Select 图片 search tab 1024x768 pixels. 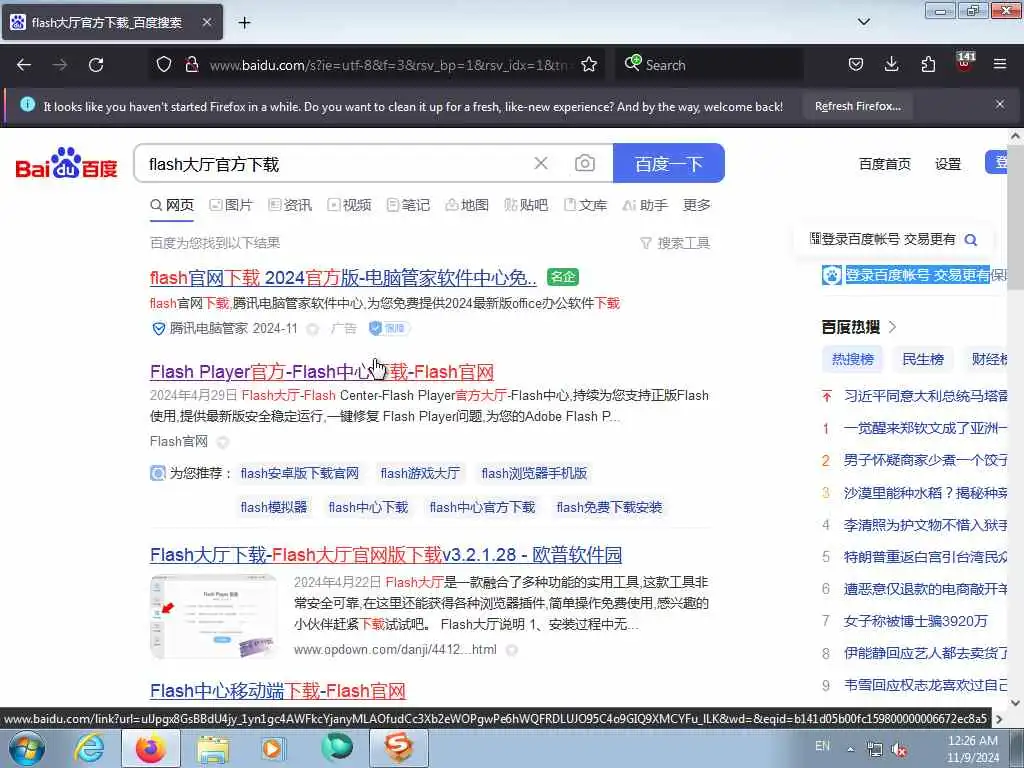(x=231, y=205)
